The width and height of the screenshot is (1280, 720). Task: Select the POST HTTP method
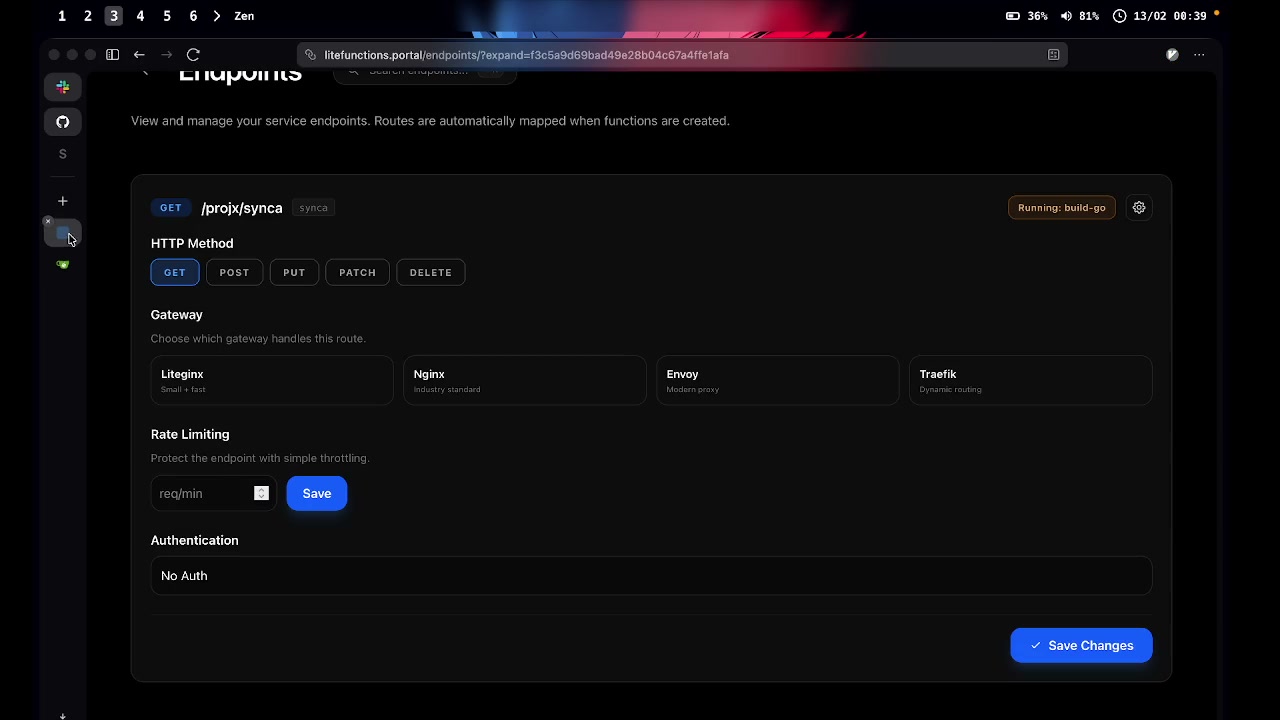(x=234, y=272)
